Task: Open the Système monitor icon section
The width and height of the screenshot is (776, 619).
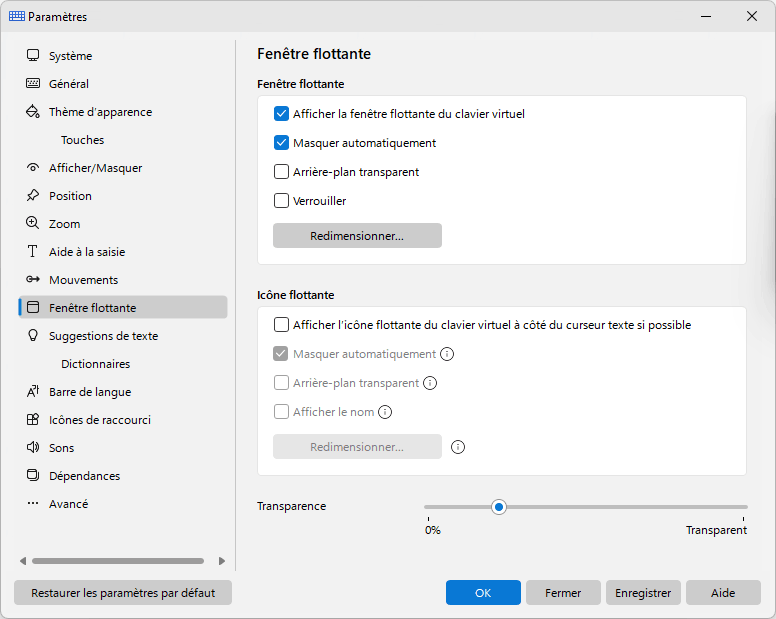Action: (33, 55)
